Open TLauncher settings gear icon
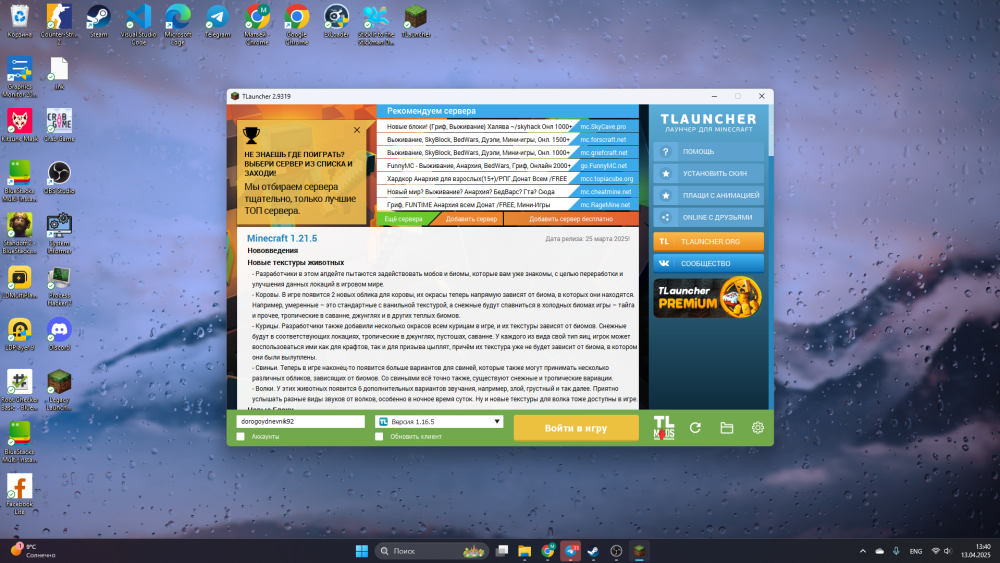Viewport: 1000px width, 563px height. click(x=758, y=428)
